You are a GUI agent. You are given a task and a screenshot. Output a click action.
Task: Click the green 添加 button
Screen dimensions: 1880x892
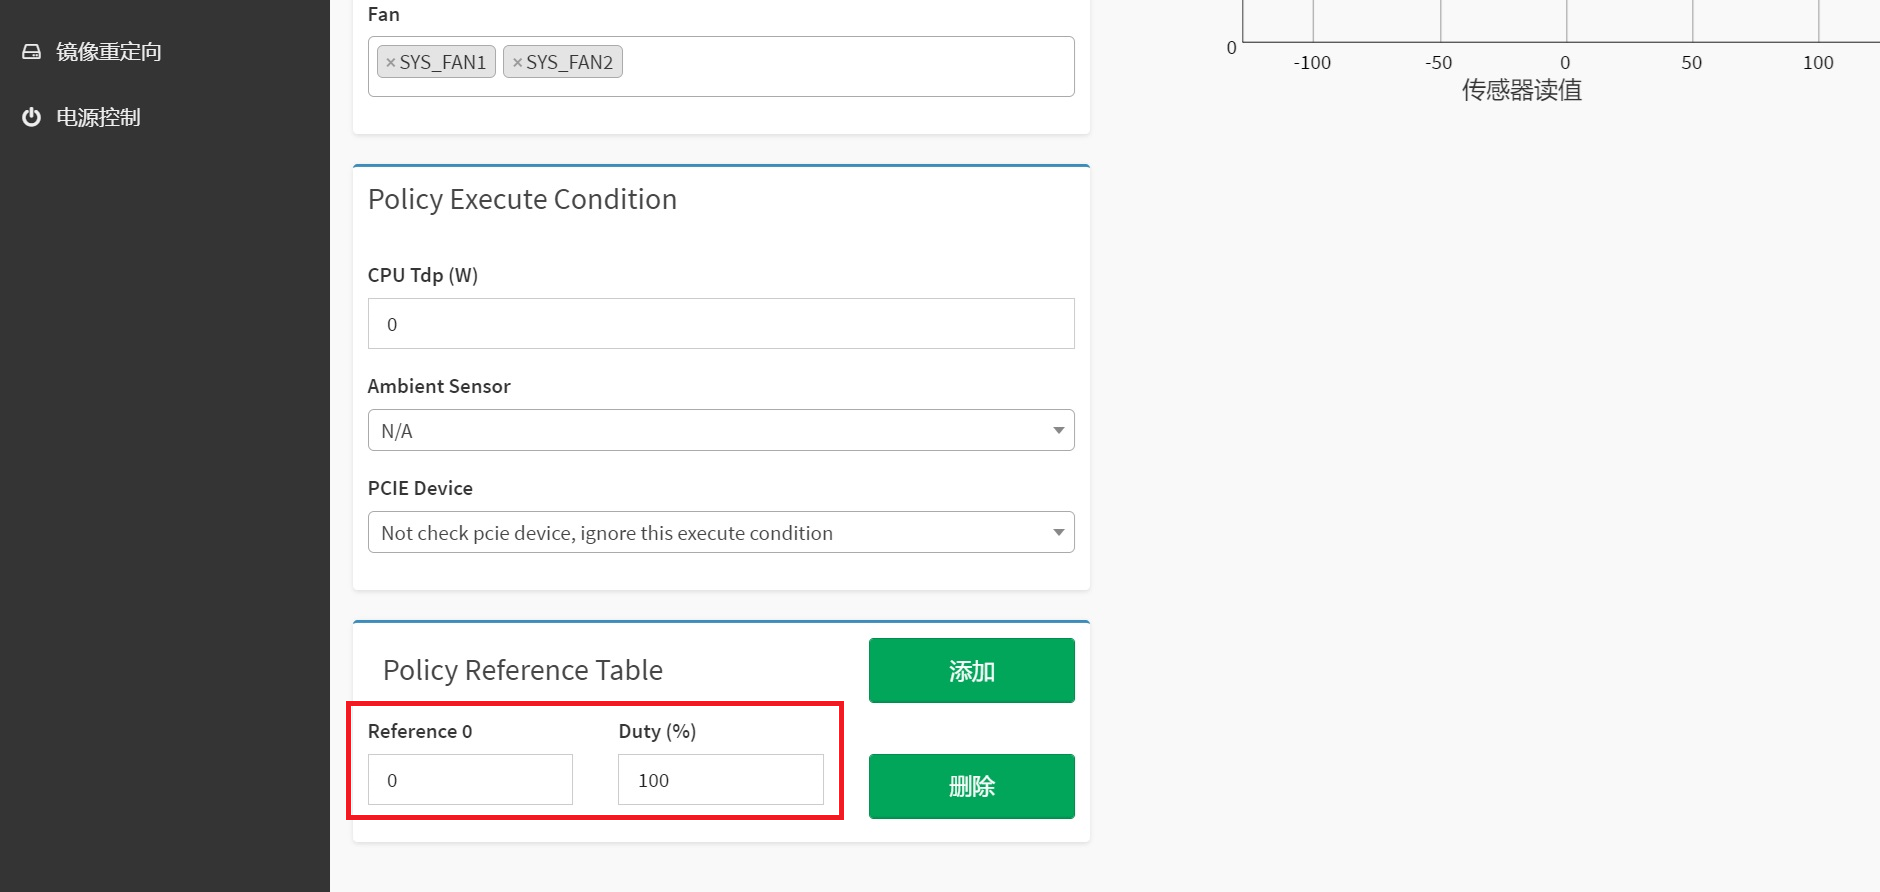click(972, 671)
